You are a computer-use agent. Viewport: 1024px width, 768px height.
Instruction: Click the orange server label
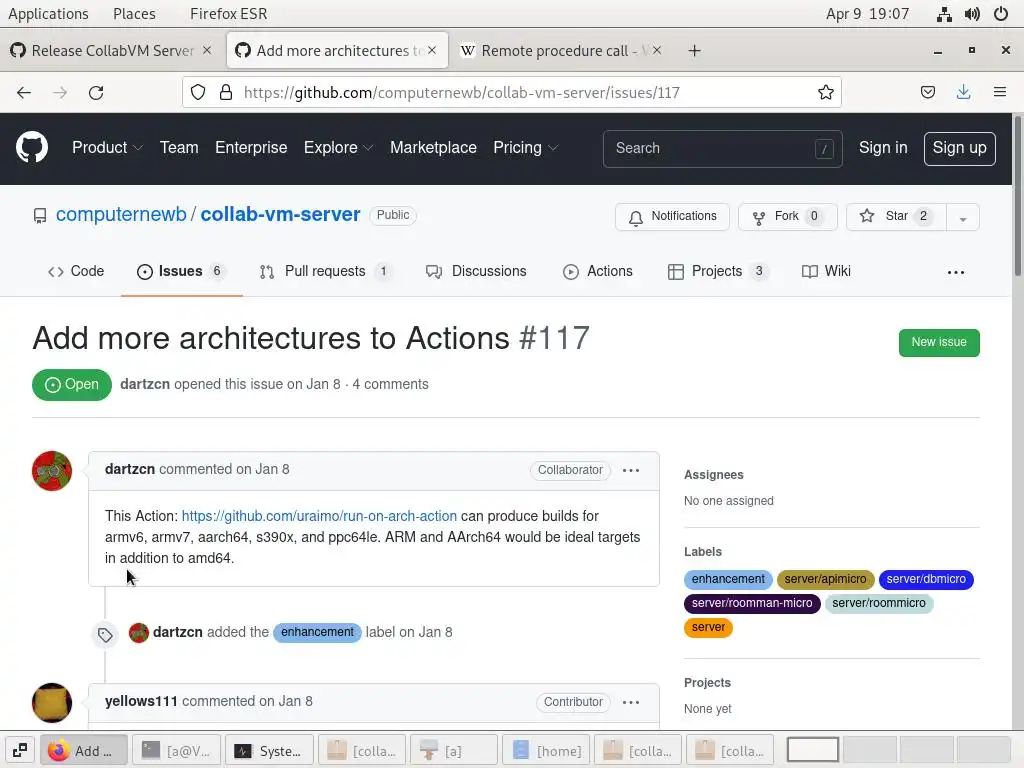point(708,628)
